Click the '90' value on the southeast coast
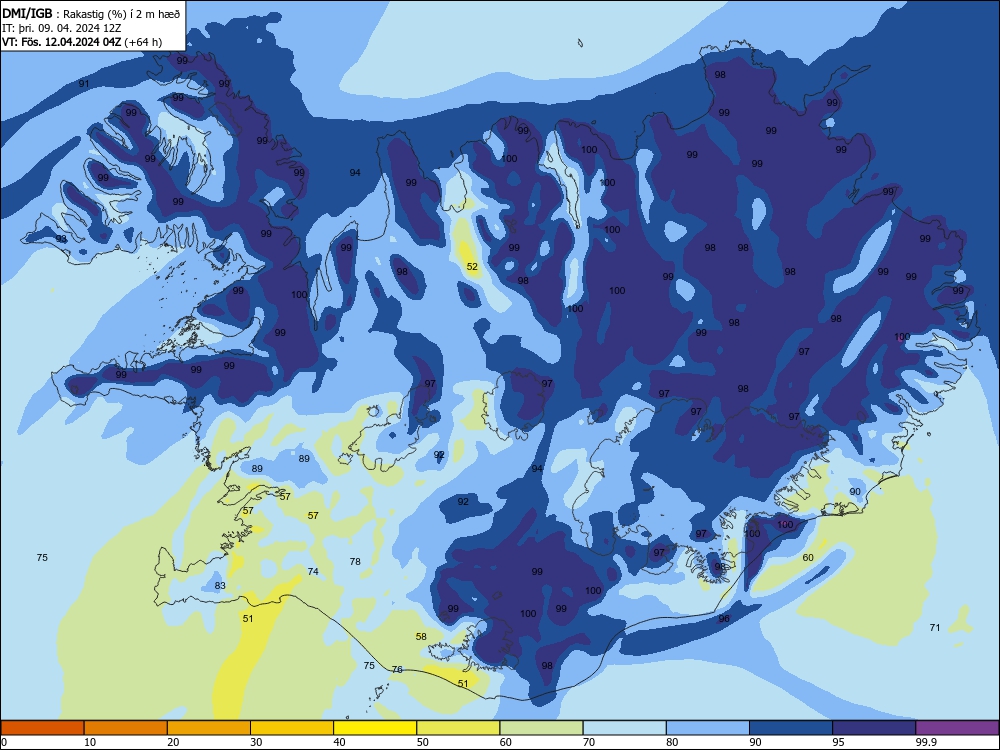This screenshot has height=750, width=1000. (855, 491)
